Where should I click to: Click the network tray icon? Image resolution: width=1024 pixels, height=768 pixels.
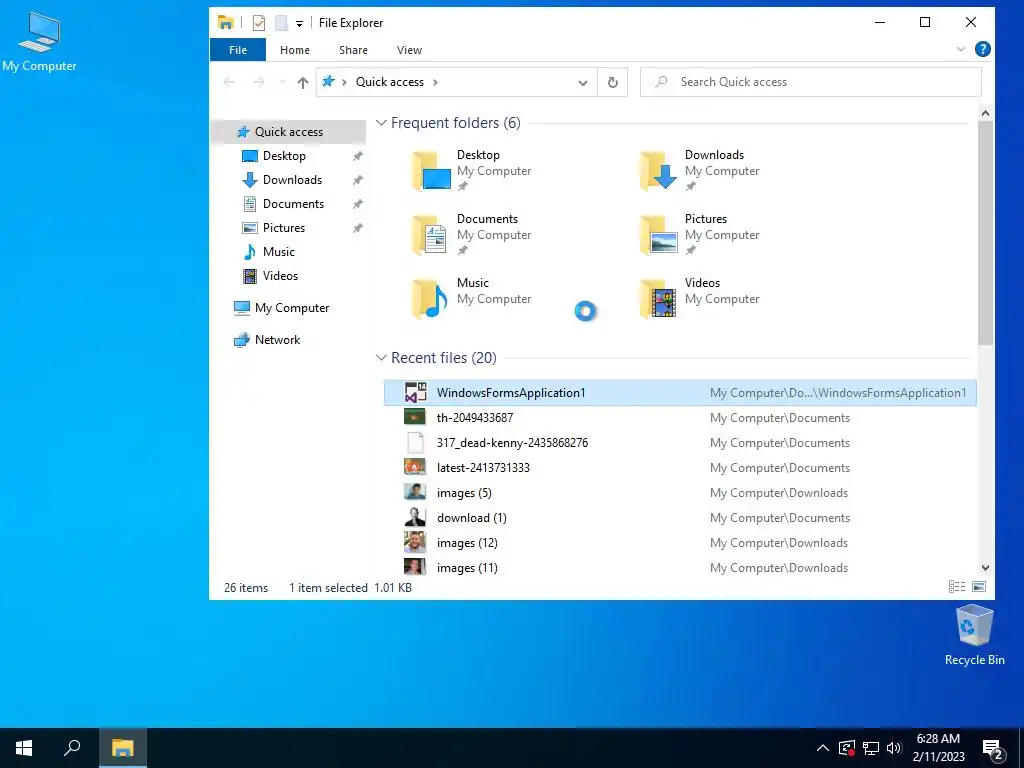point(871,748)
